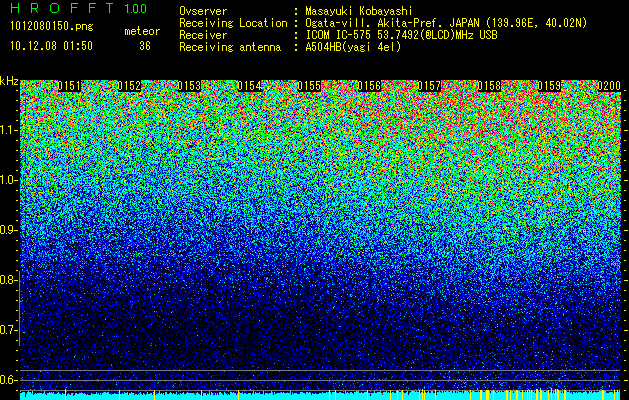Click the Ogata-vill. Akita-Pref. JAPAN location text
The image size is (629, 400).
click(x=446, y=23)
